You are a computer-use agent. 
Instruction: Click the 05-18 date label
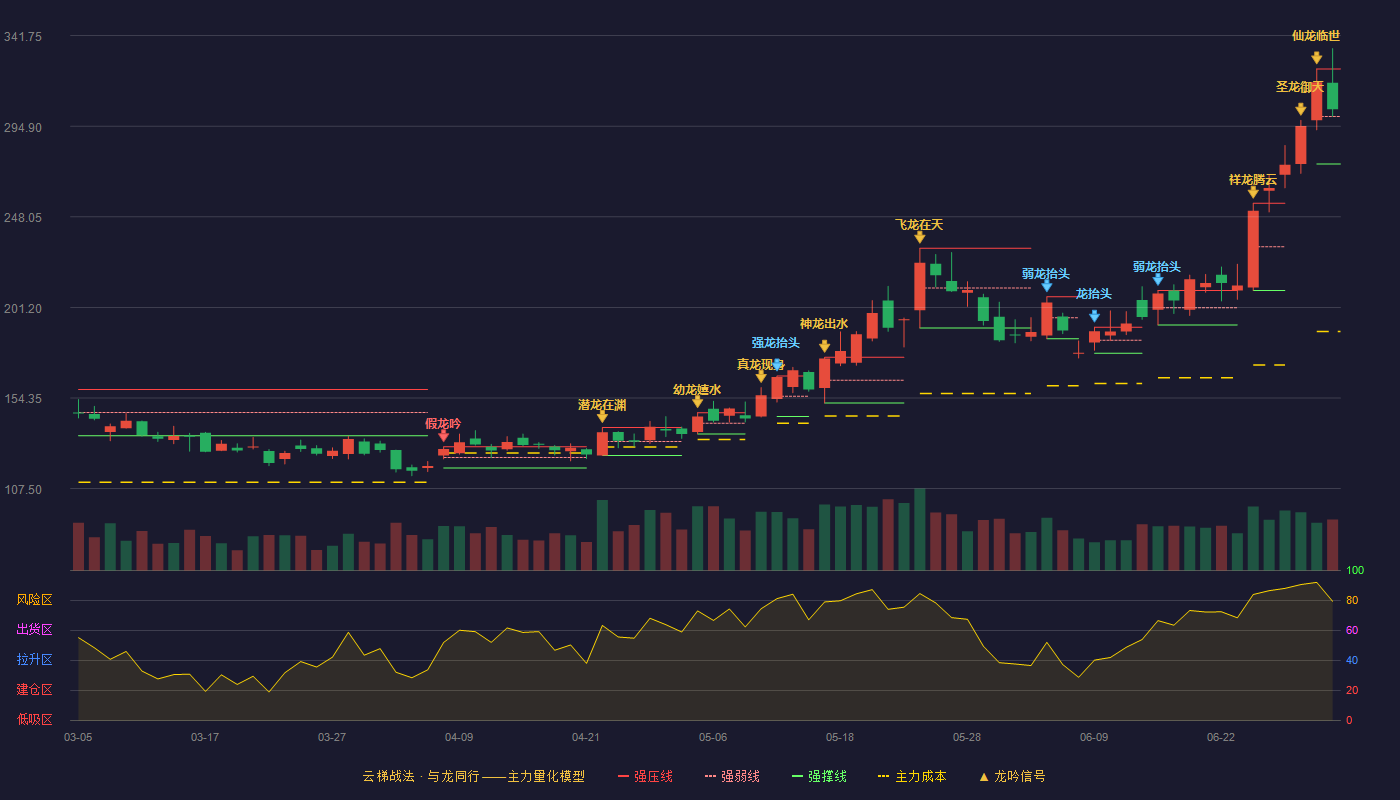(840, 737)
